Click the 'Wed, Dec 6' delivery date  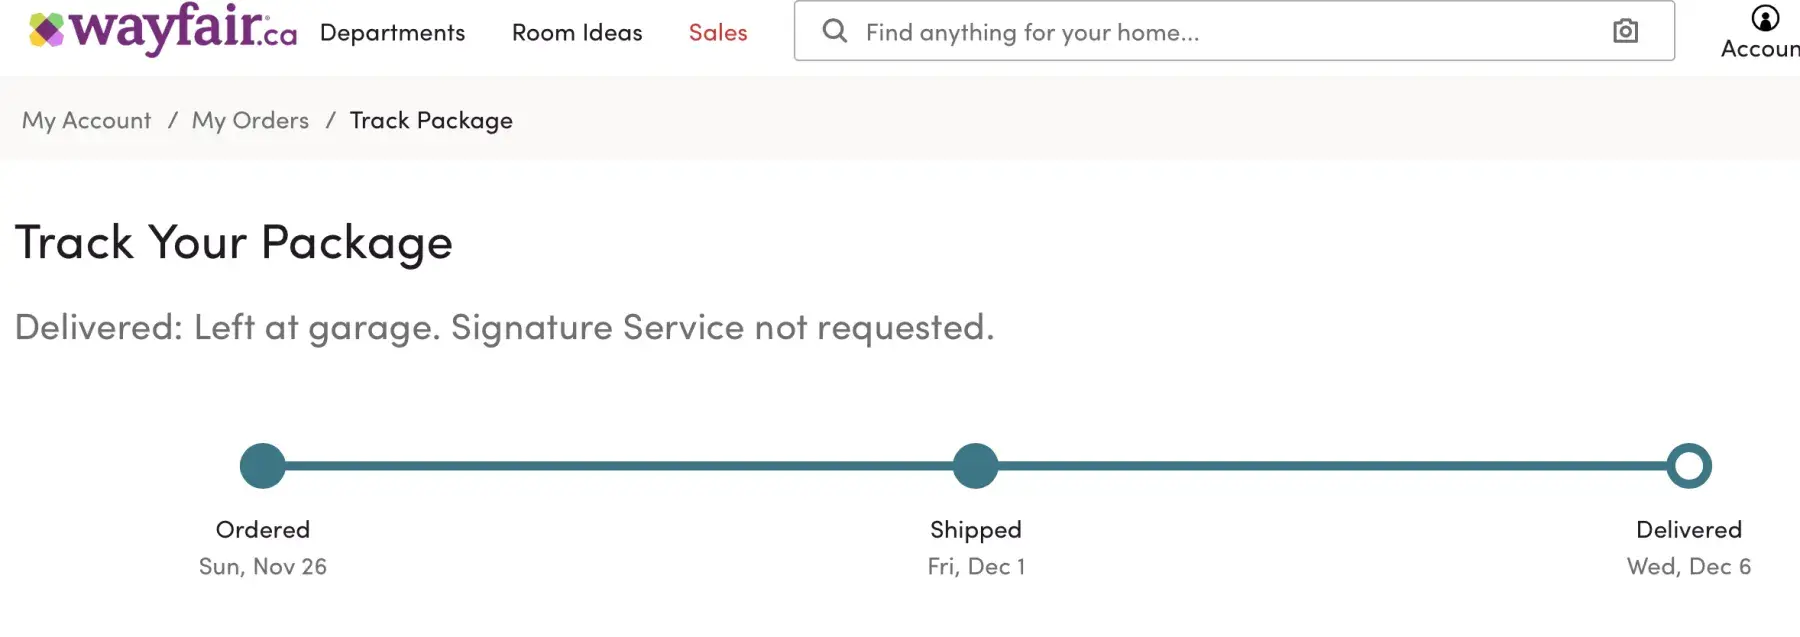click(1689, 567)
